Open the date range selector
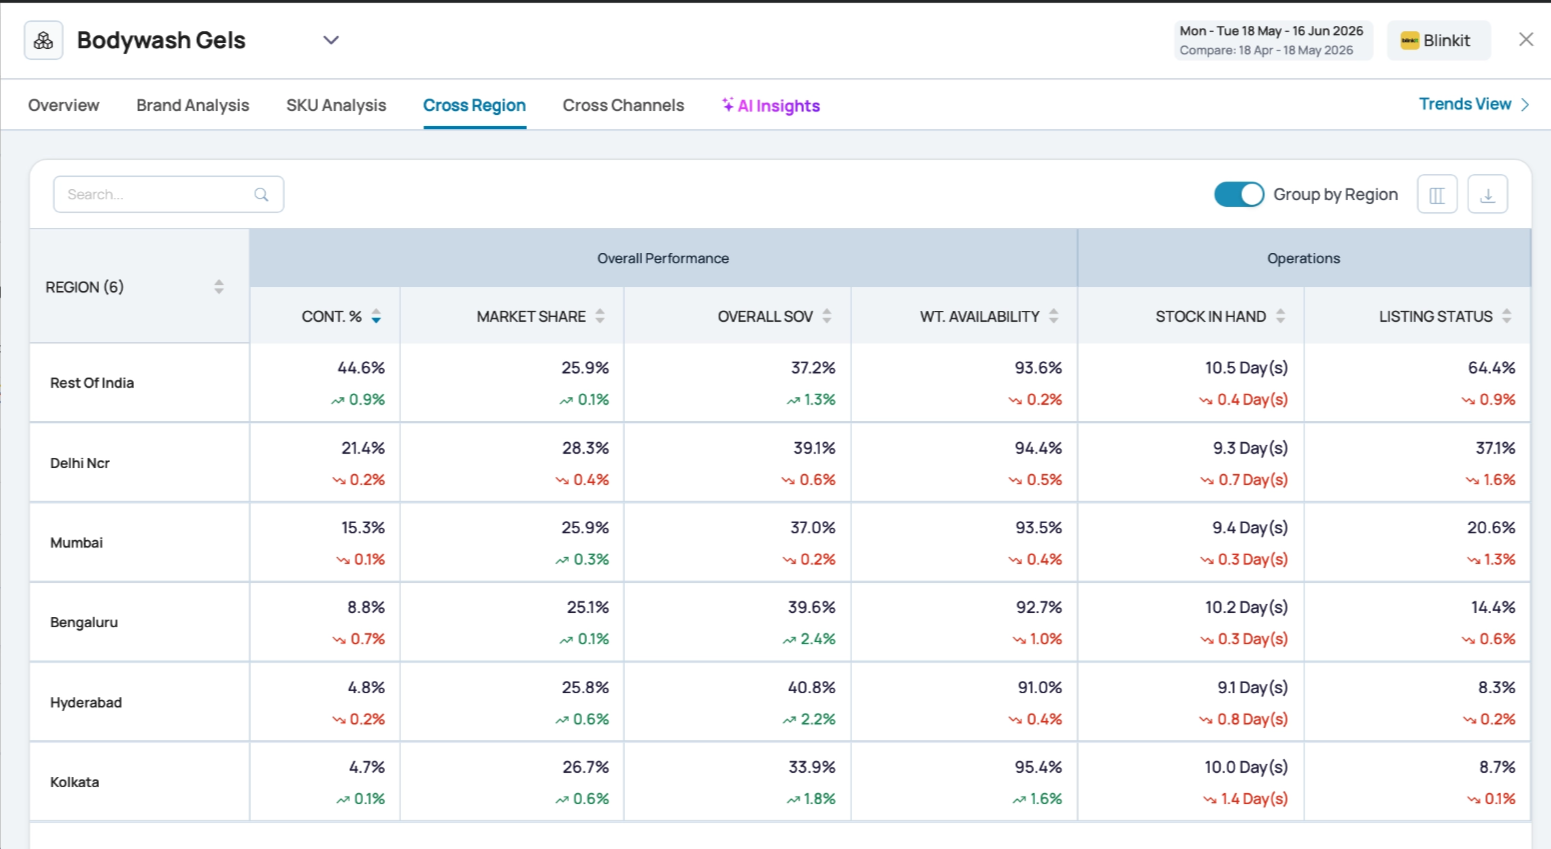1551x849 pixels. pos(1272,40)
